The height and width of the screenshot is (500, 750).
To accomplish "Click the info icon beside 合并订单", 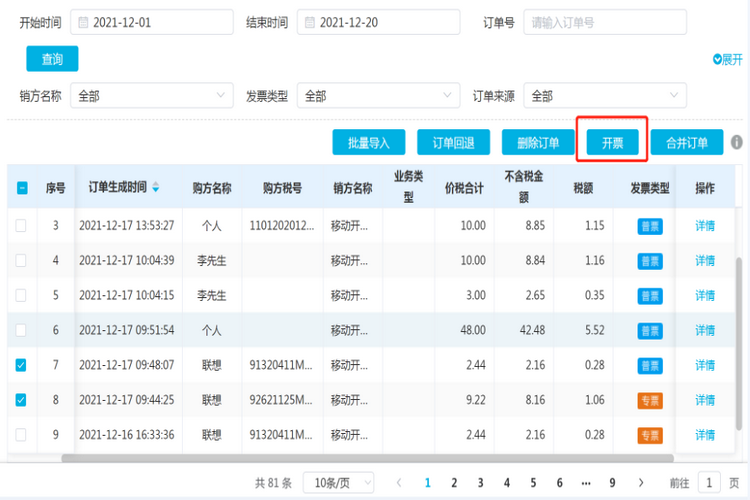I will click(x=736, y=143).
